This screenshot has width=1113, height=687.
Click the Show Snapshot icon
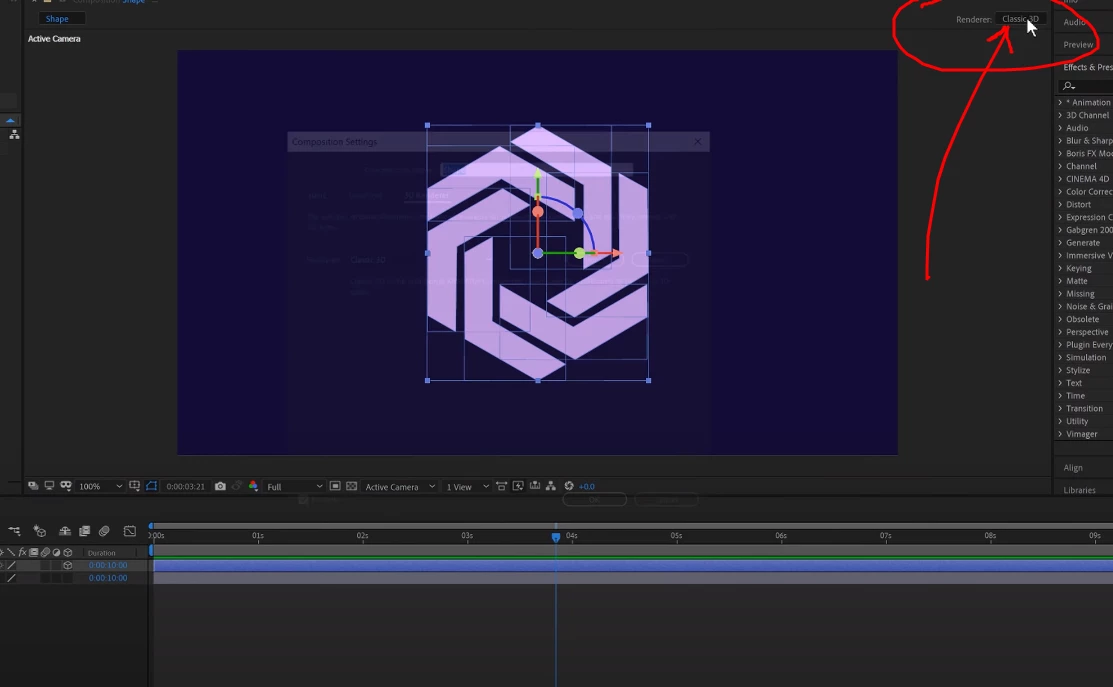[x=237, y=486]
